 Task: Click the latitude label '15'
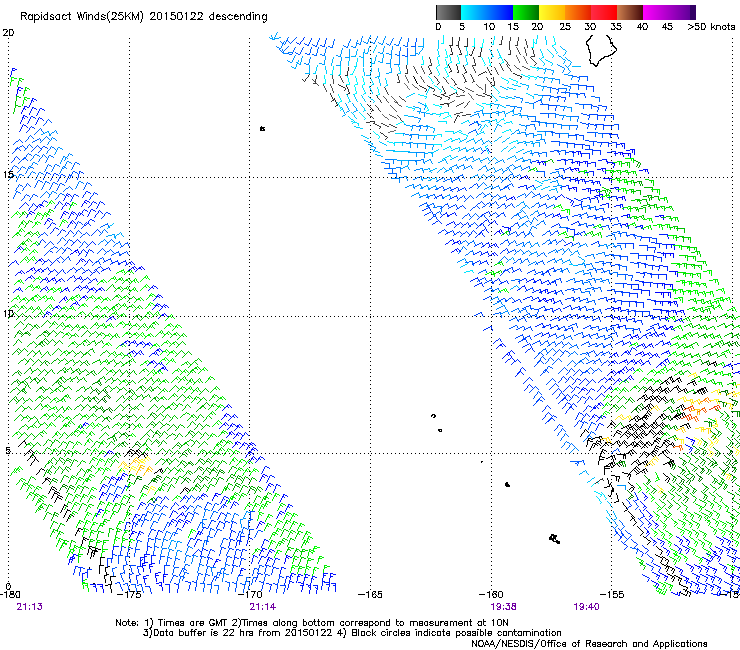point(8,174)
